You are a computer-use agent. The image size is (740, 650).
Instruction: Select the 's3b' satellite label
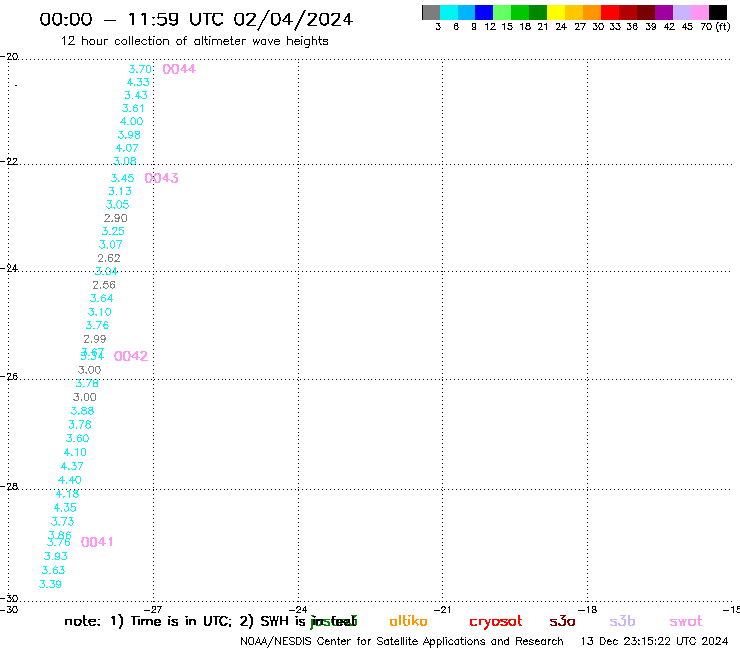coord(622,621)
